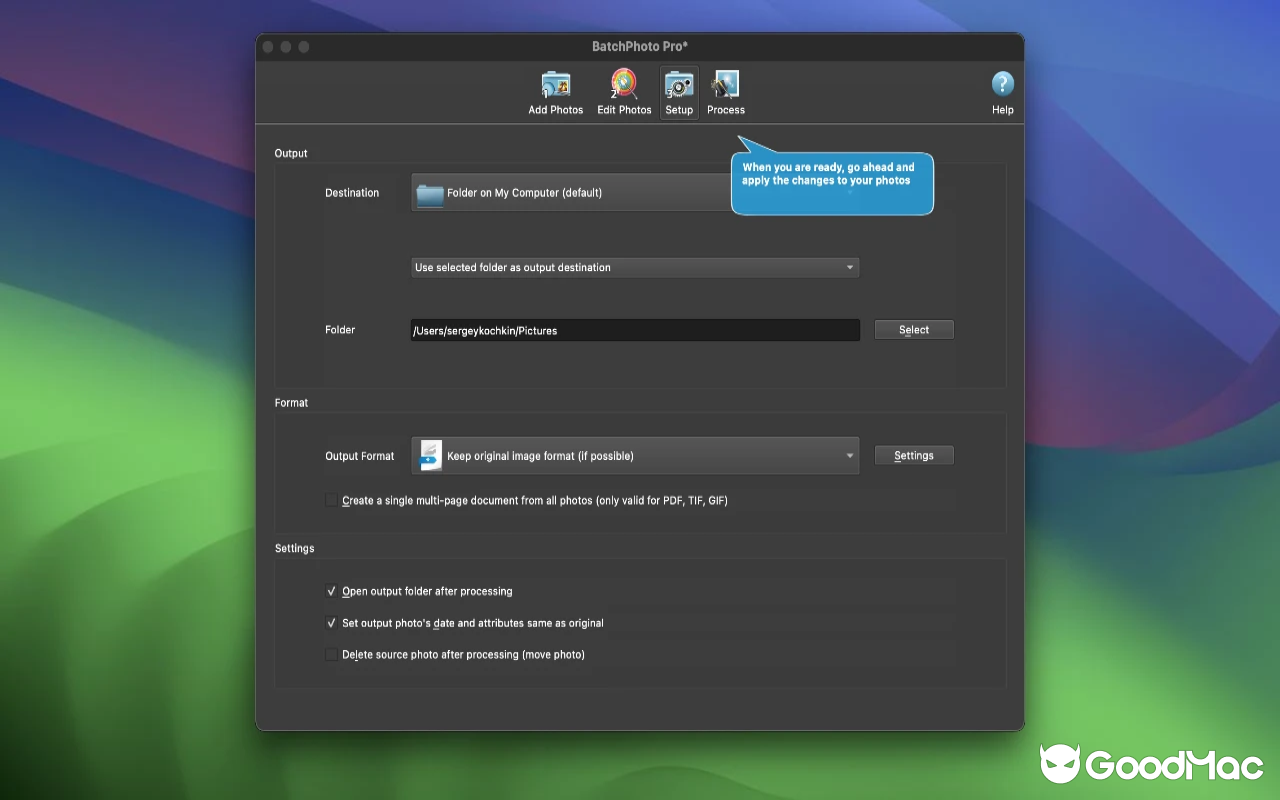
Task: Dismiss the blue tooltip speech bubble
Action: click(832, 184)
